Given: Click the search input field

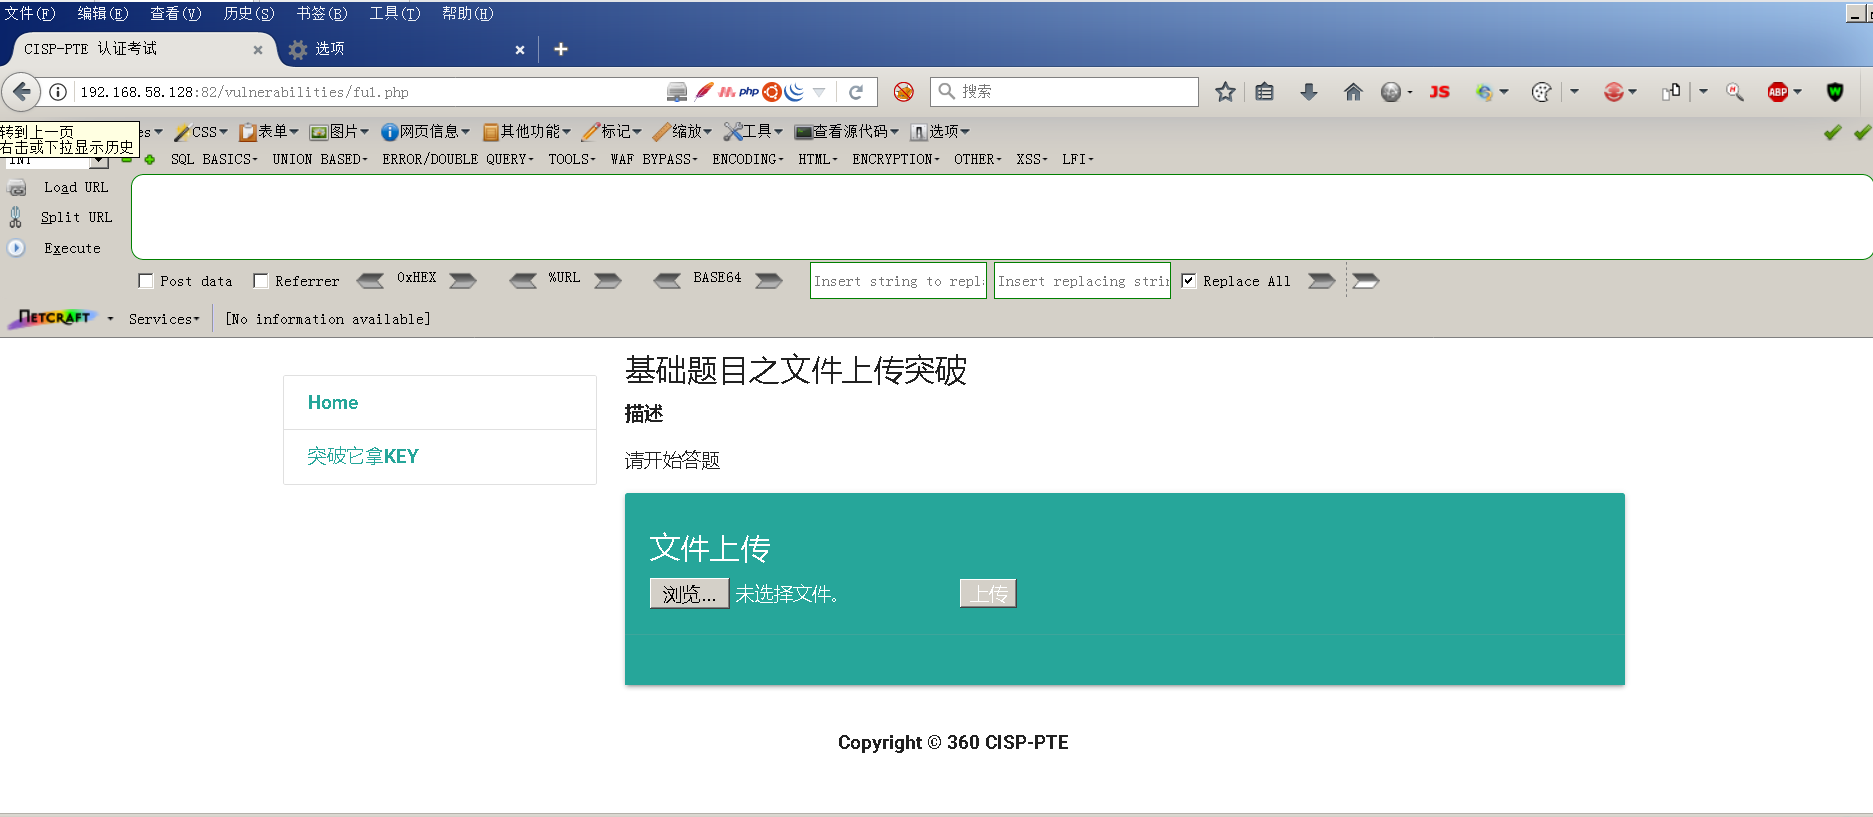Looking at the screenshot, I should 1064,92.
